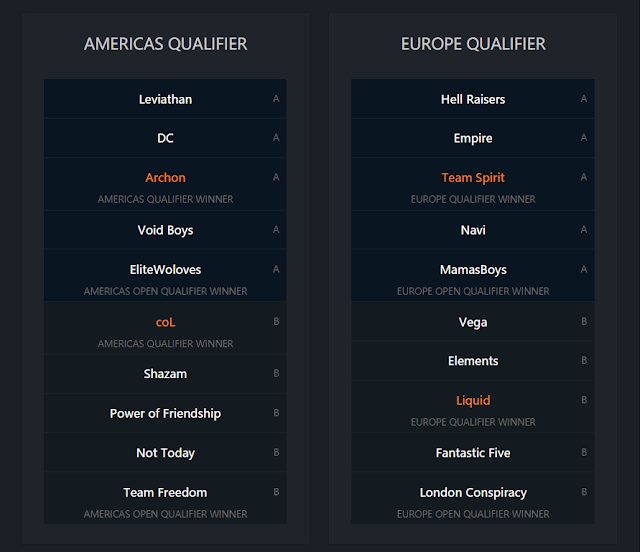This screenshot has width=640, height=552.
Task: Click the Not Today team row
Action: (165, 453)
